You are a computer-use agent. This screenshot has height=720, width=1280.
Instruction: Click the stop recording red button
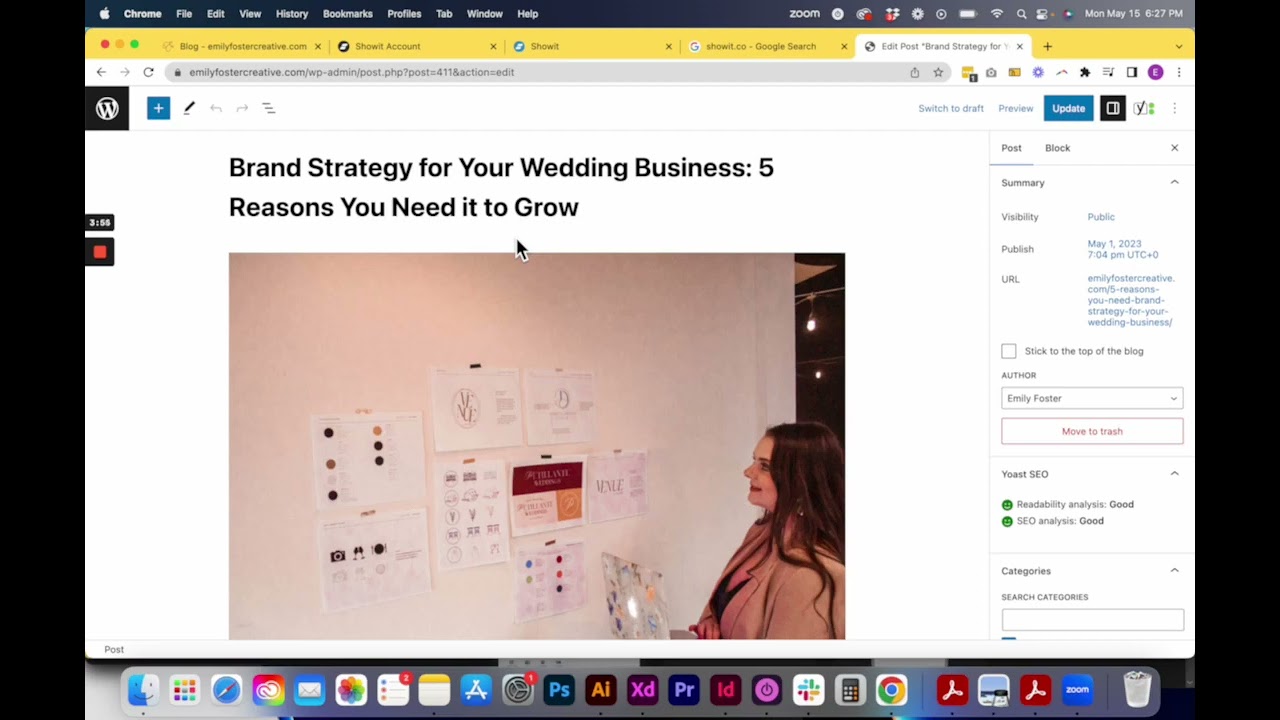(100, 252)
